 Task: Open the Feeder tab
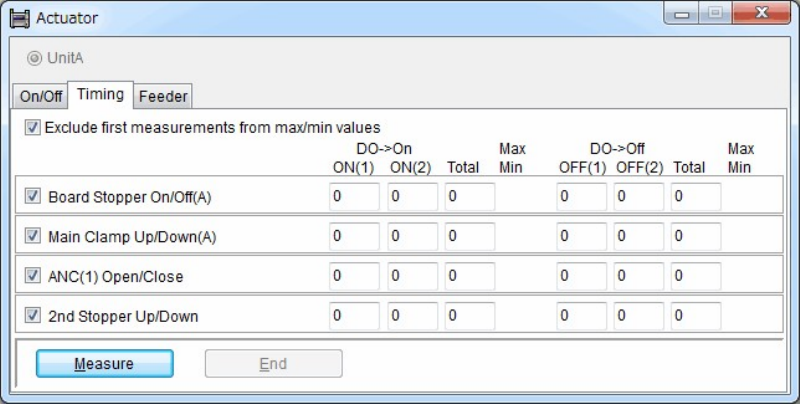tap(163, 97)
